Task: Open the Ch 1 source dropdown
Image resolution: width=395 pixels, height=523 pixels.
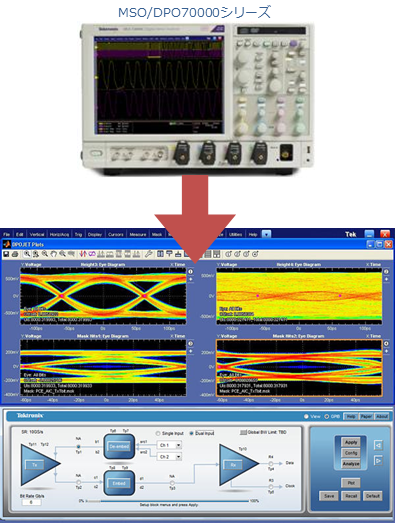Action: coord(169,445)
